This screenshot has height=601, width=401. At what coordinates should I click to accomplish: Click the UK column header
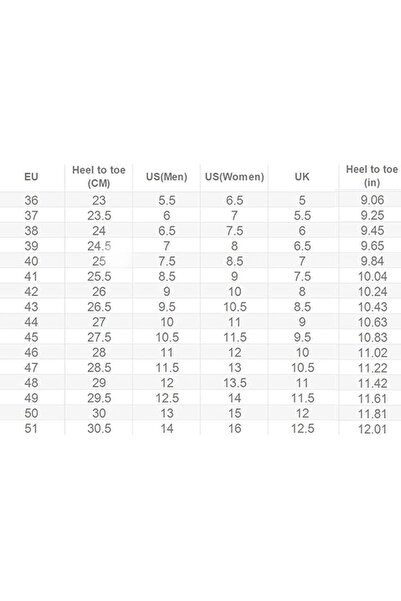(302, 177)
